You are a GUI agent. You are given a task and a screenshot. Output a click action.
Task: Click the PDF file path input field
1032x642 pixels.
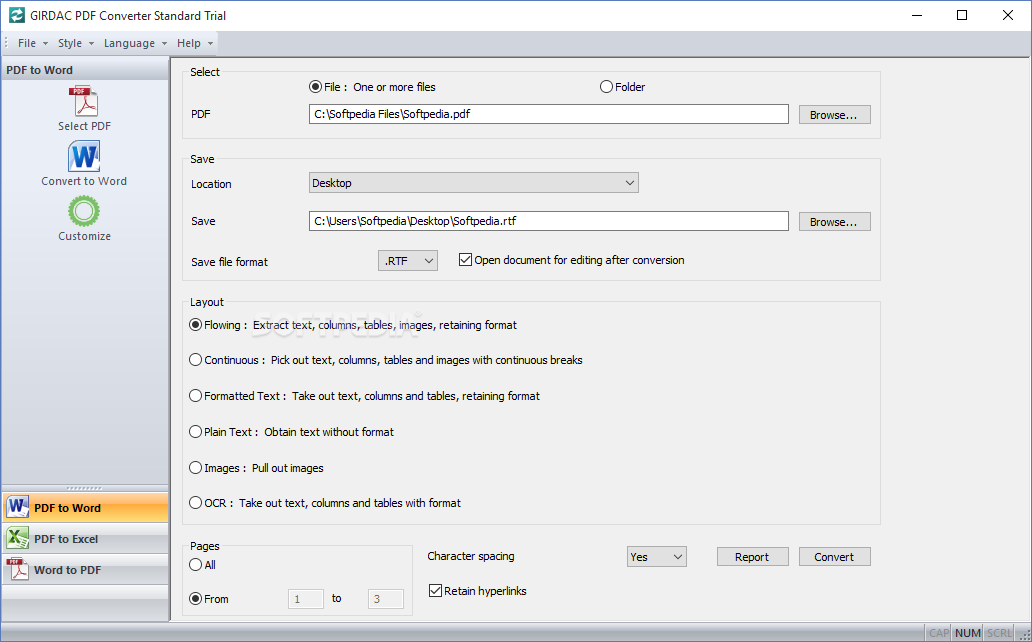coord(548,114)
